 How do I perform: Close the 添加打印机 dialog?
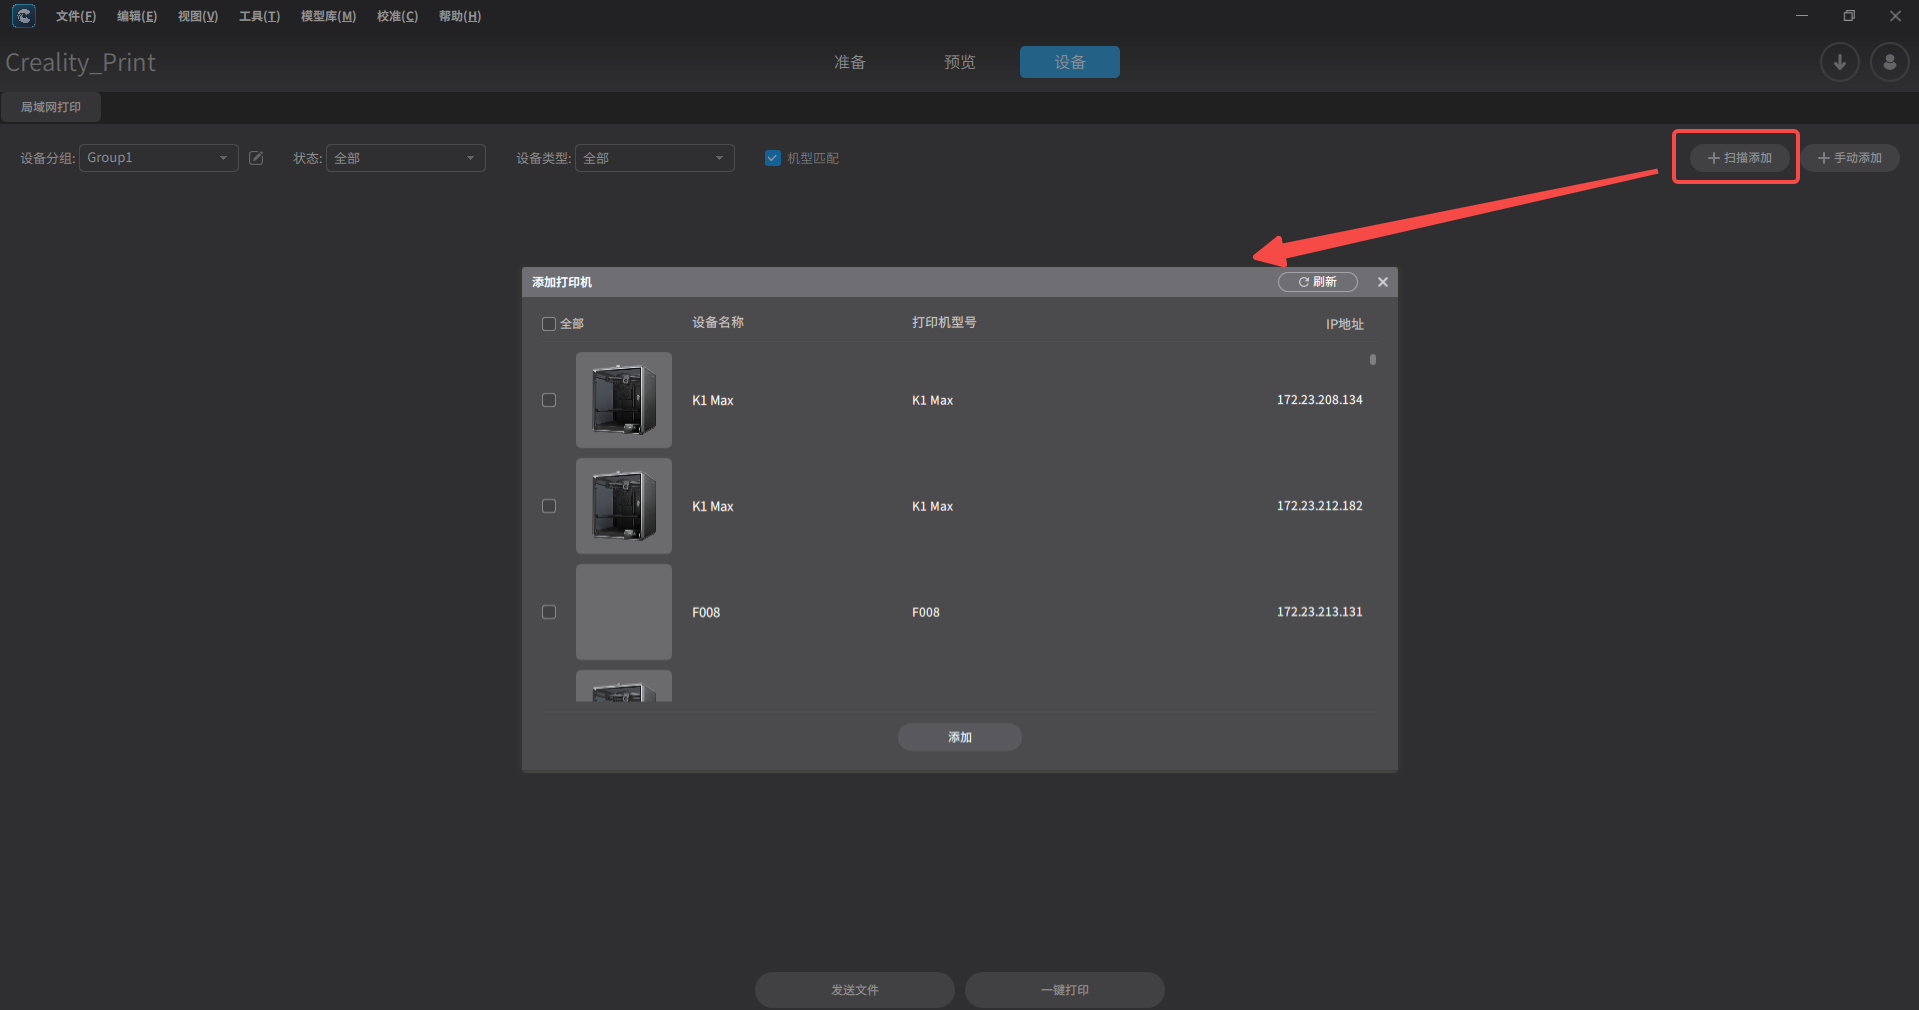pyautogui.click(x=1382, y=282)
